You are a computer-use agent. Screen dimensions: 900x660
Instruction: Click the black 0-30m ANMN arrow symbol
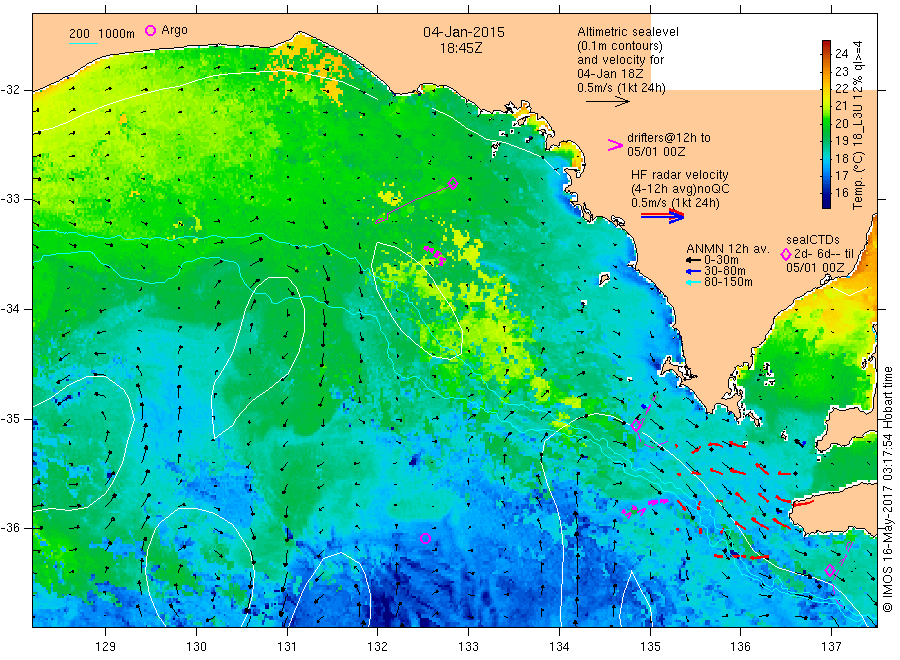694,260
